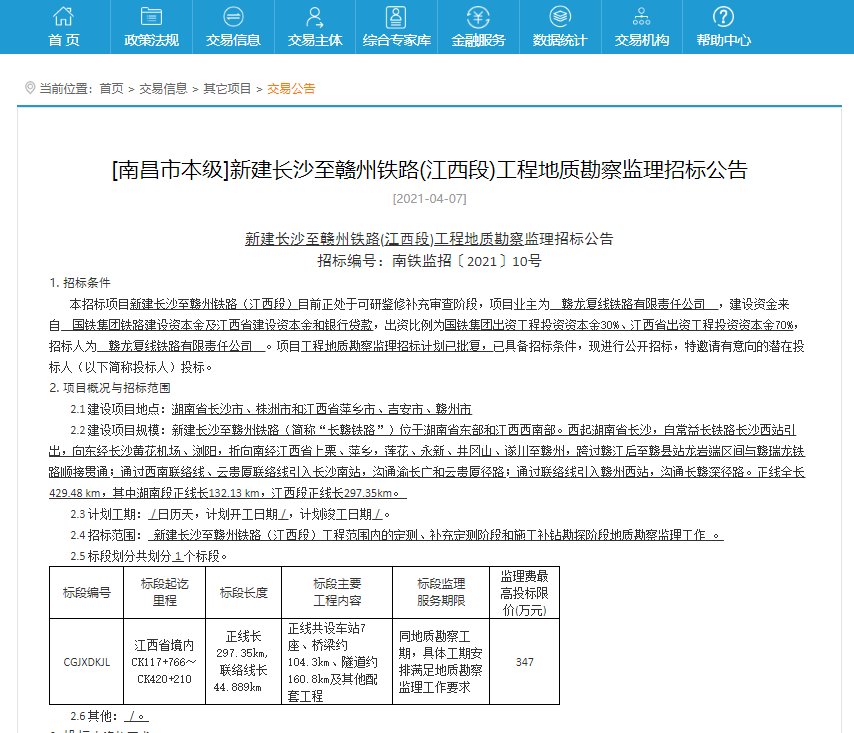The image size is (854, 733).
Task: Click the 数据统计 layers icon
Action: (x=560, y=16)
